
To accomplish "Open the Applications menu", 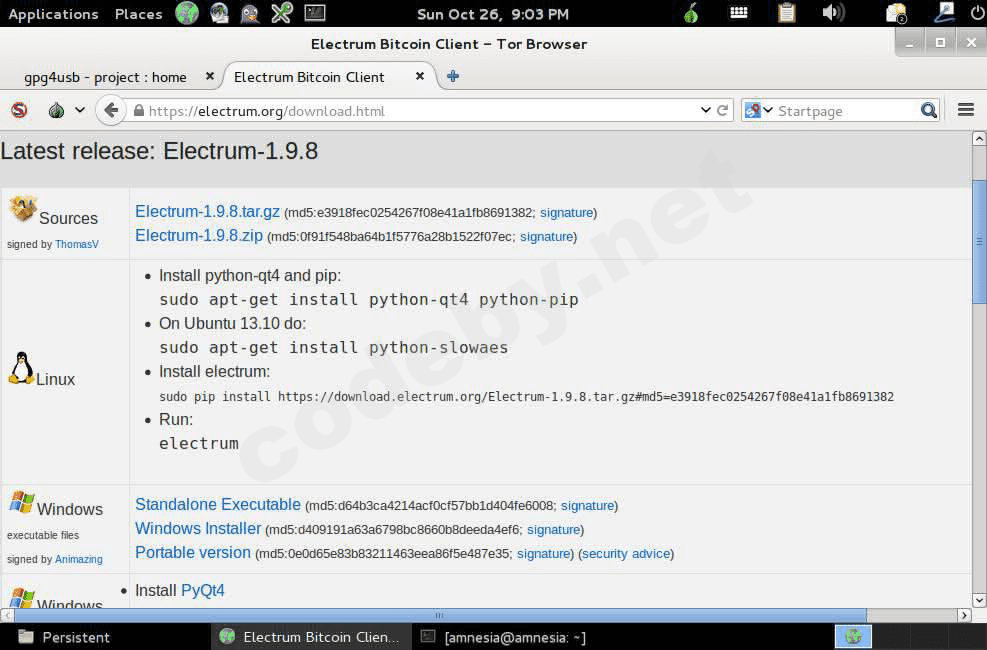I will pos(54,14).
